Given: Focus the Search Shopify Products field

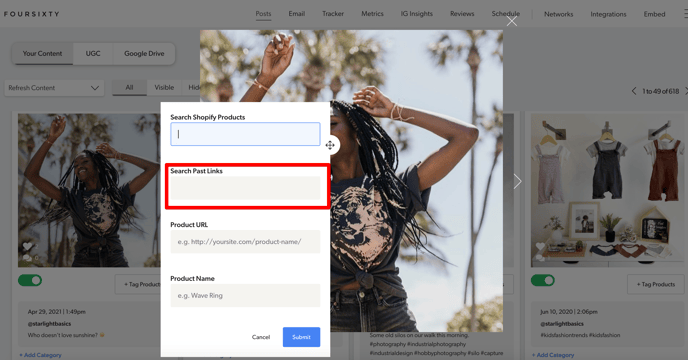Looking at the screenshot, I should point(245,134).
